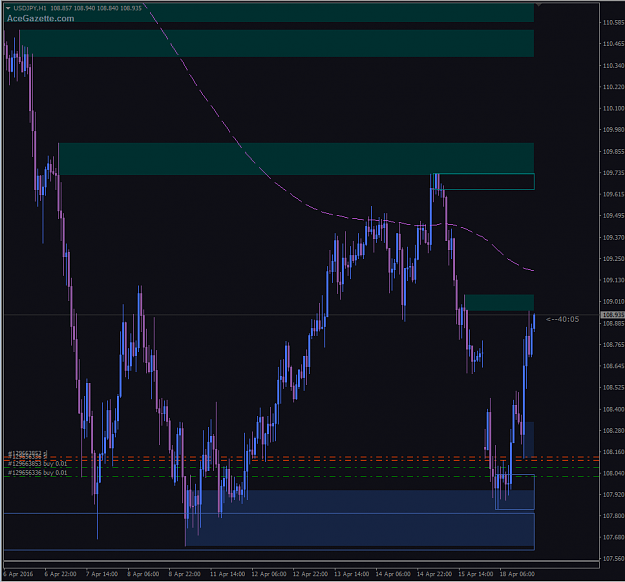Click the 11 Apr 14:00 time label

(227, 574)
